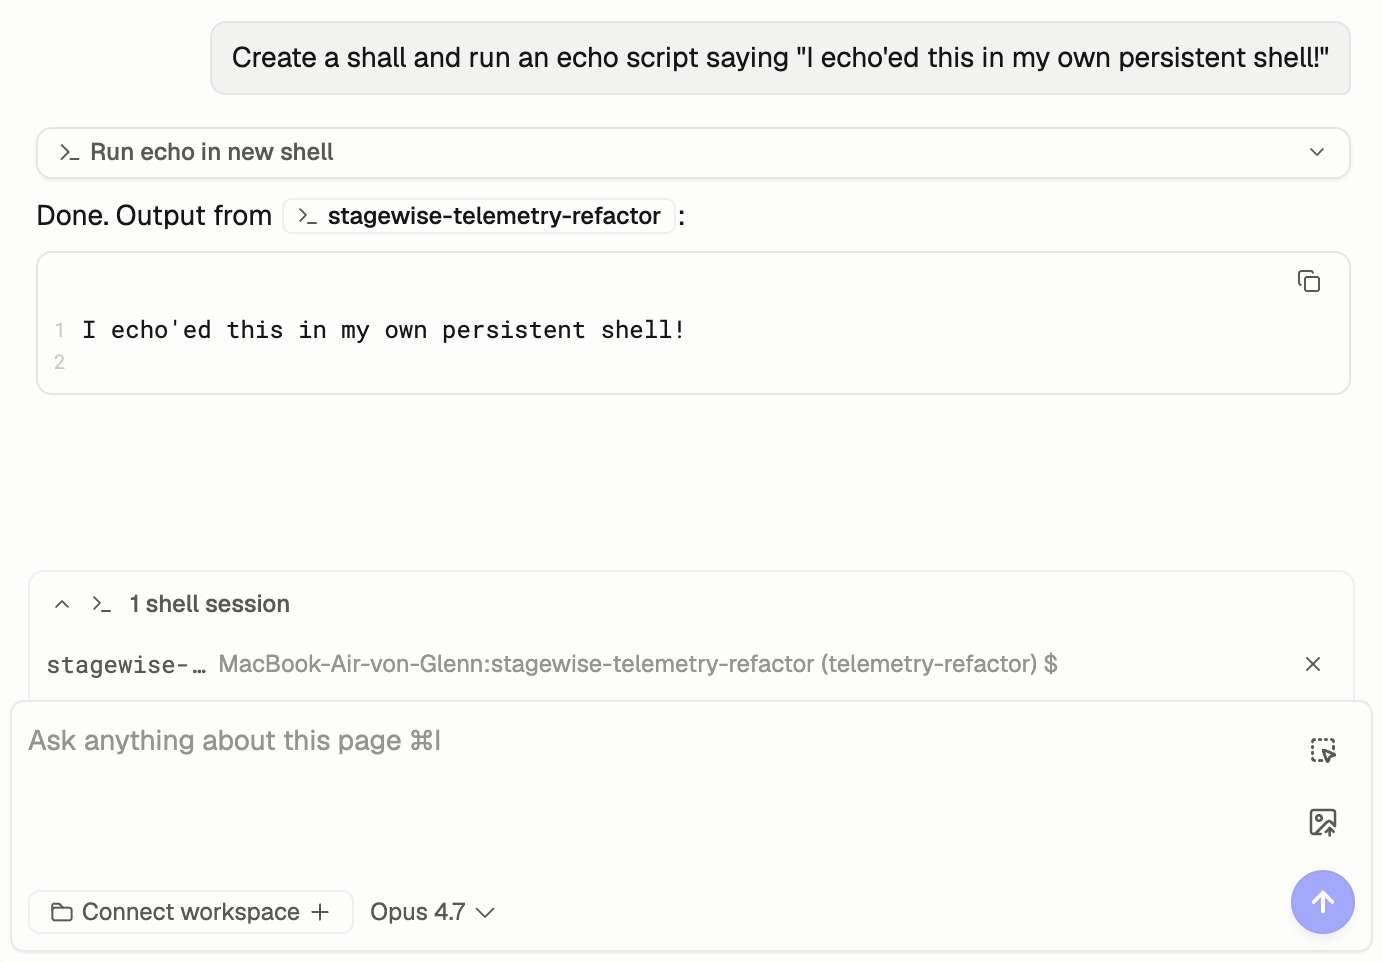Copy the code output block
The width and height of the screenshot is (1382, 962).
[x=1308, y=282]
